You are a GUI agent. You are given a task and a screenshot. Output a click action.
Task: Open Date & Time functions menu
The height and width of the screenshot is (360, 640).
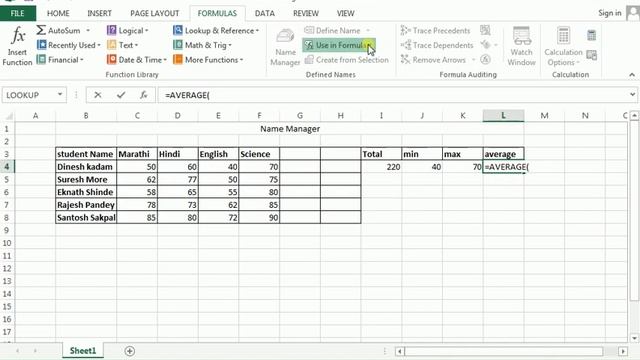point(137,60)
